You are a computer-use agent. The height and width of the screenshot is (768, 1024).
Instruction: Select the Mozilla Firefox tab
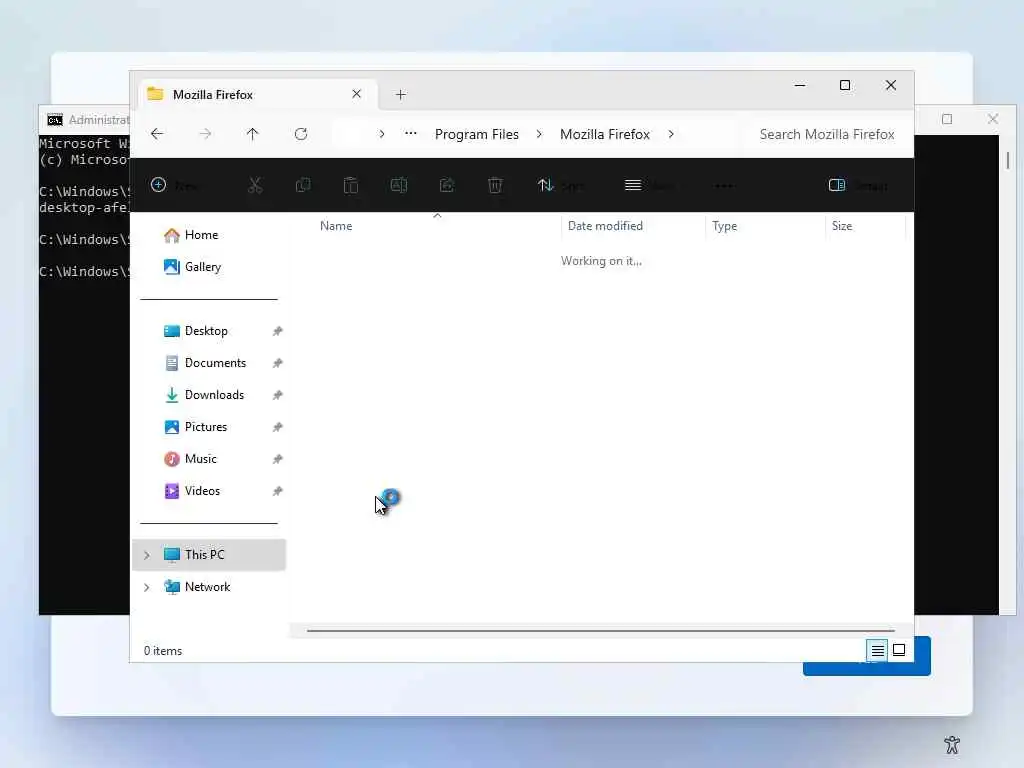255,95
